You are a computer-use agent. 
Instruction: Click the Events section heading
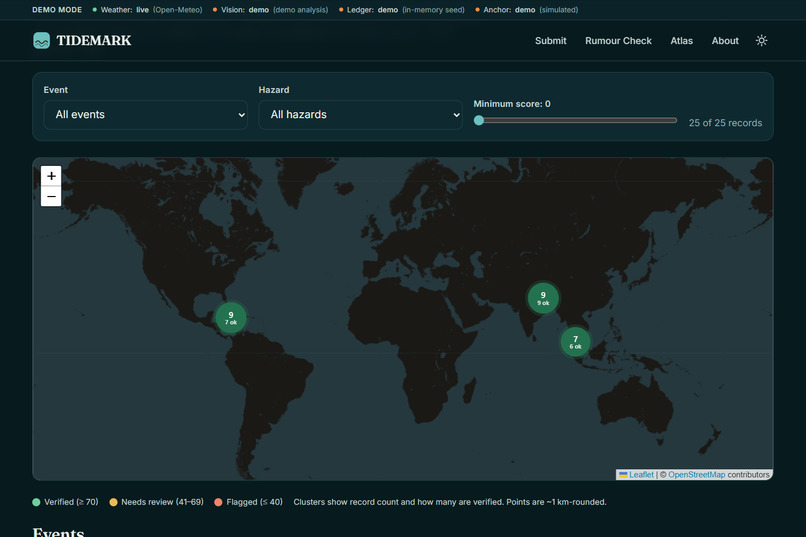tap(58, 532)
